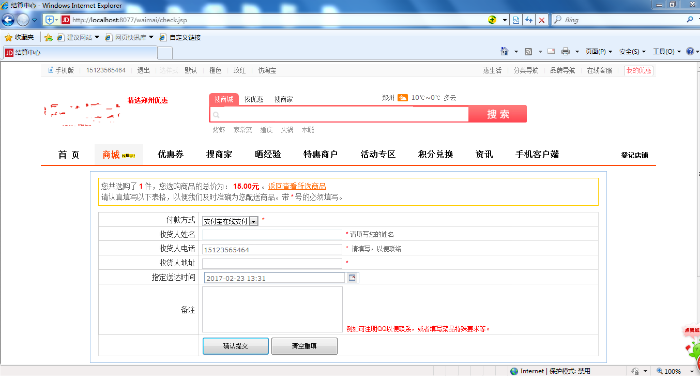Click the 收货人姓名 recipient name field
Viewport: 700px width, 376px height.
[x=272, y=234]
